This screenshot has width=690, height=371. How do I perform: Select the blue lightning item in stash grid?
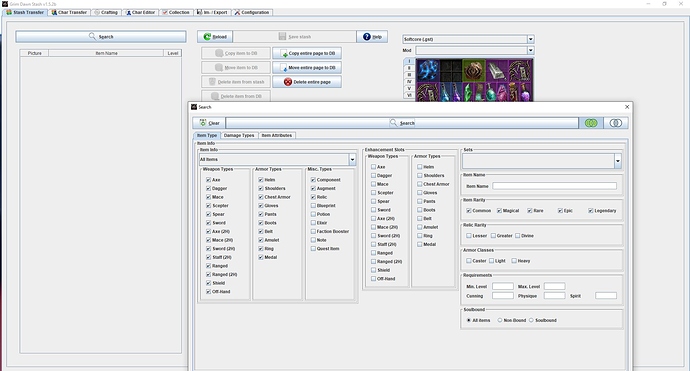pos(427,70)
